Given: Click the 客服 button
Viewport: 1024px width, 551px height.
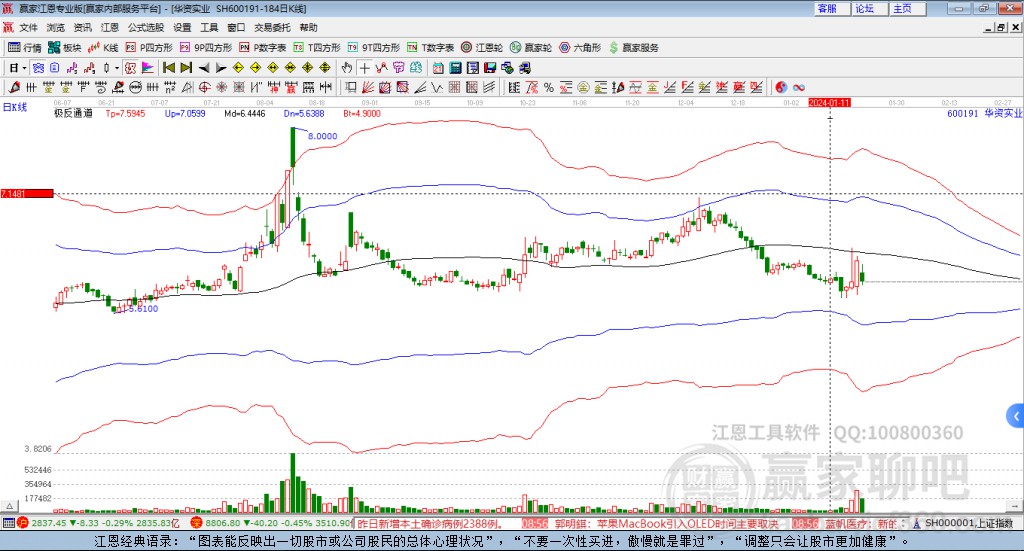Looking at the screenshot, I should tap(832, 8).
